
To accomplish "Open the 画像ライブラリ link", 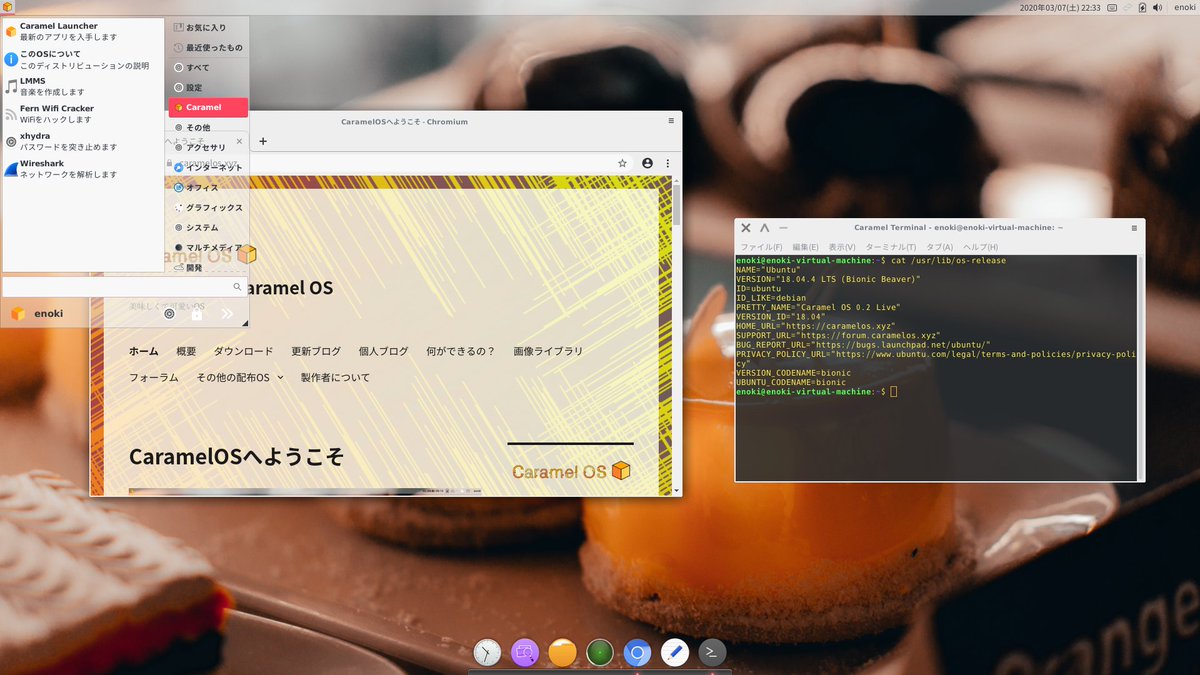I will point(548,351).
